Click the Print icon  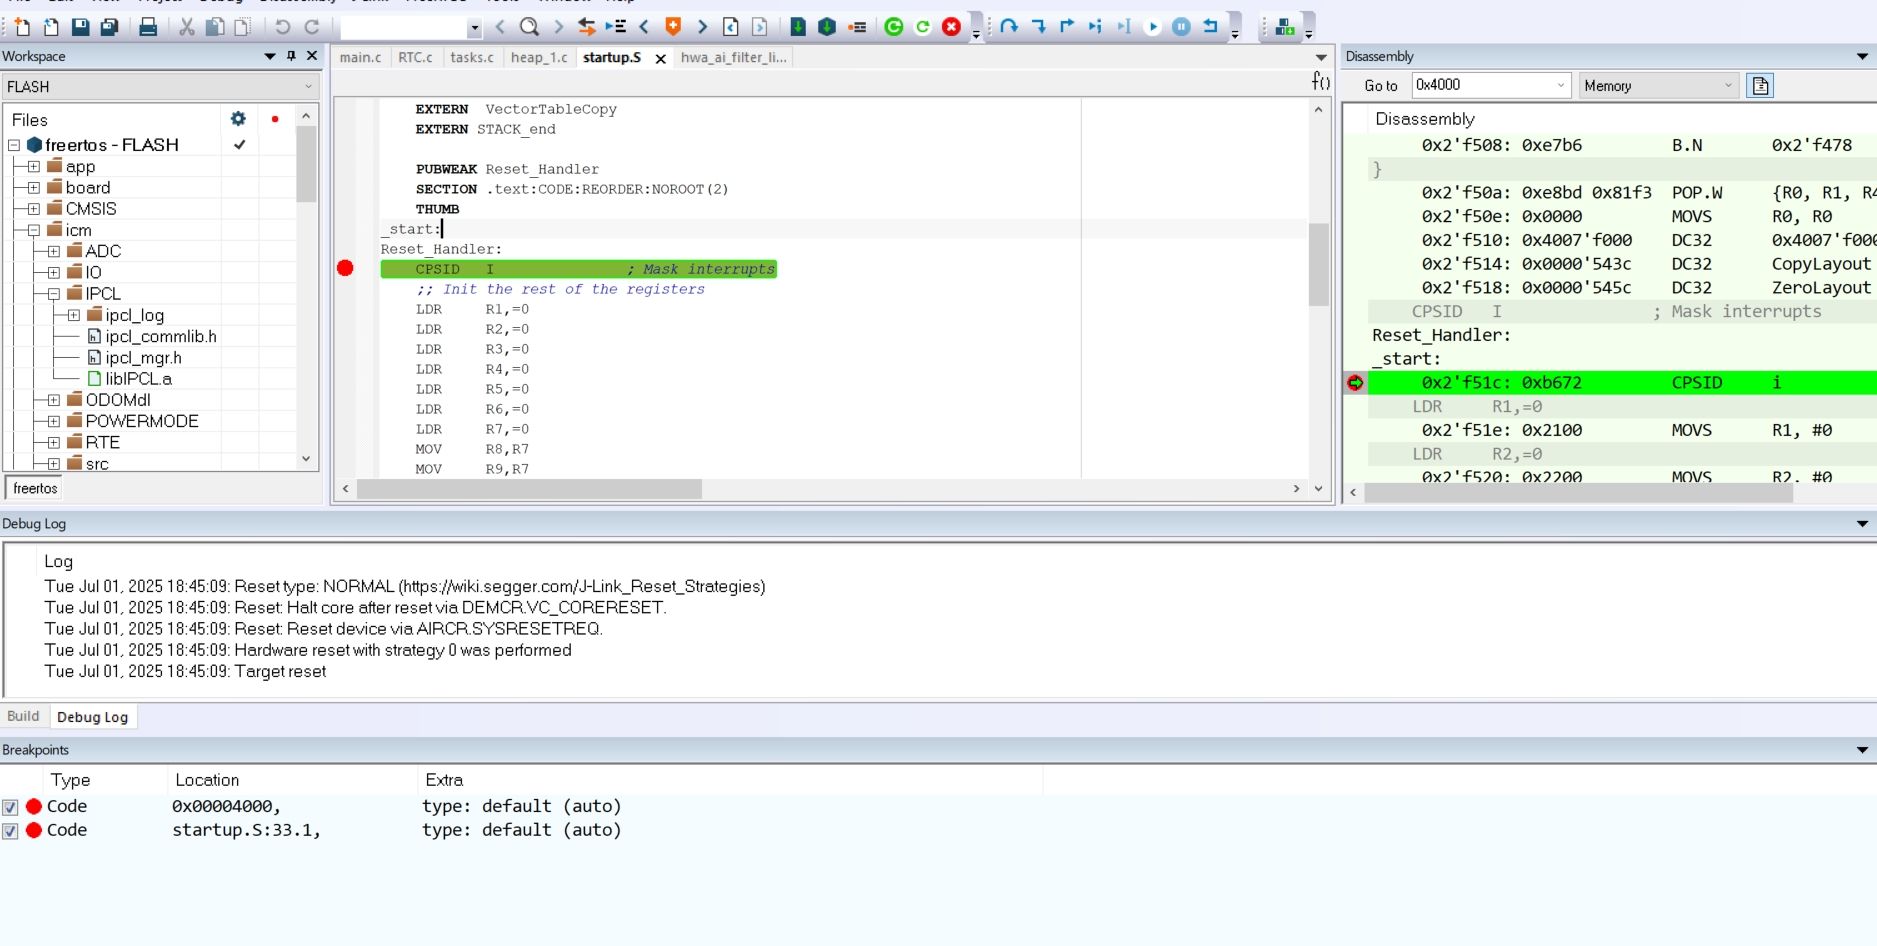148,27
